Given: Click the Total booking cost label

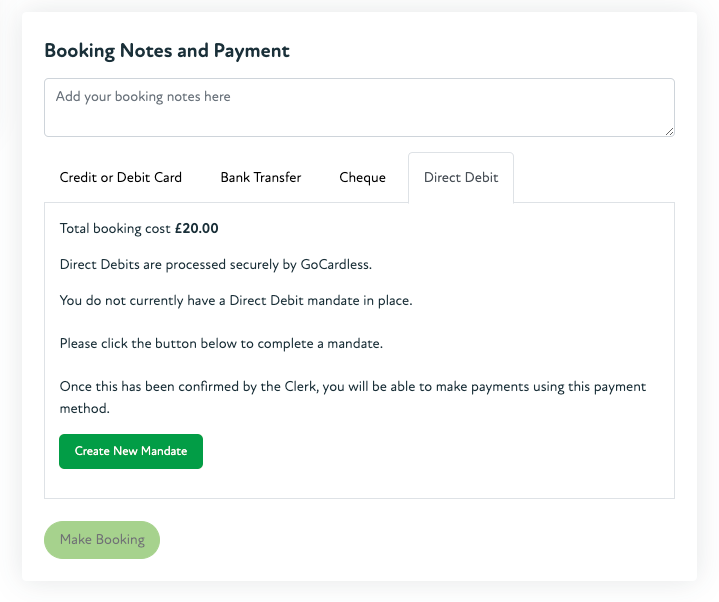Looking at the screenshot, I should (x=115, y=229).
